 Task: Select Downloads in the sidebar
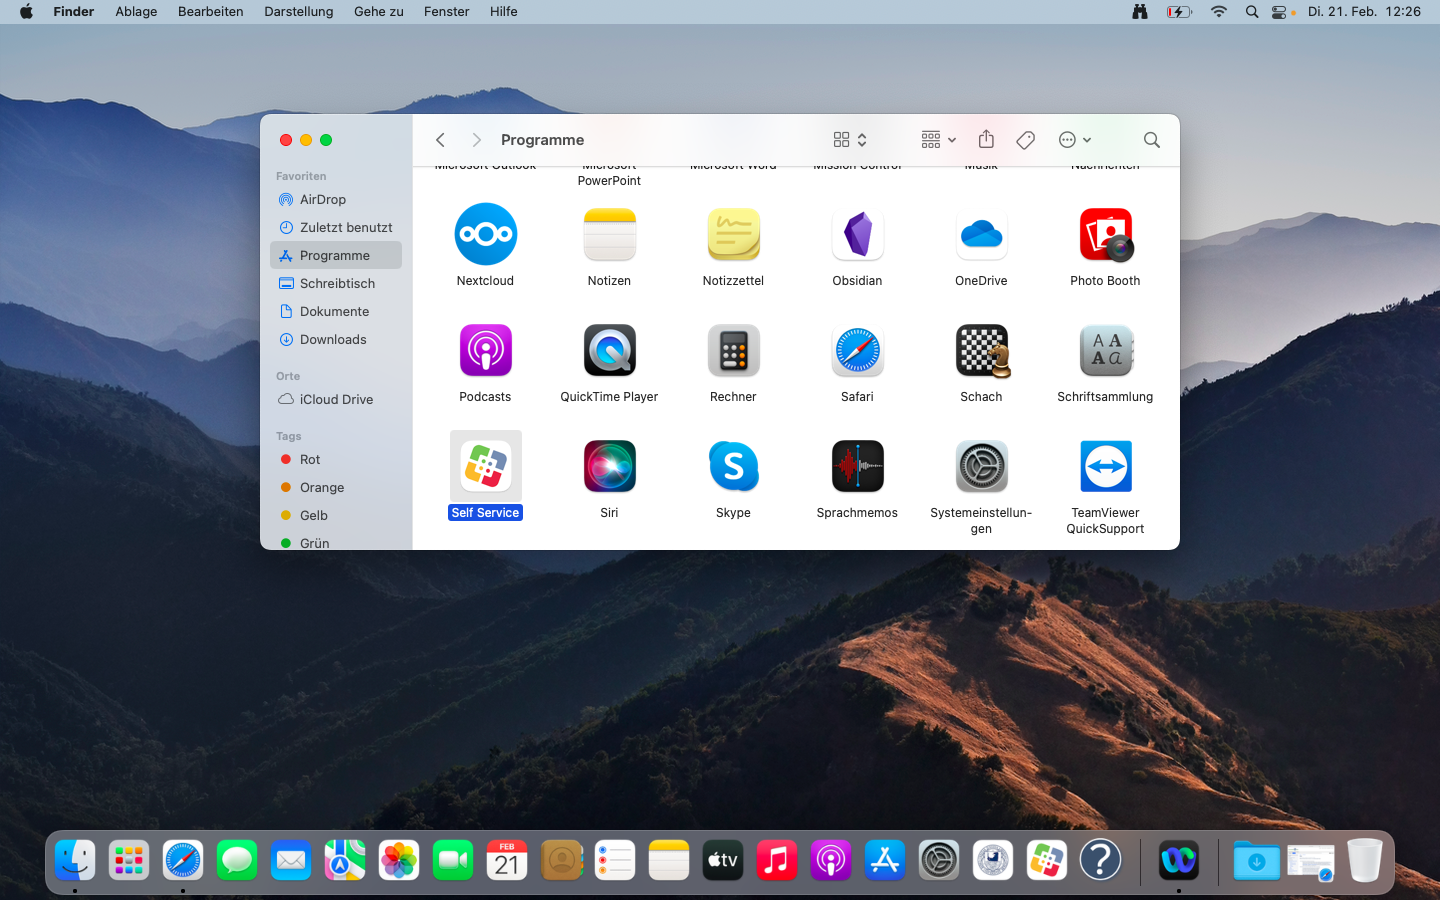pyautogui.click(x=336, y=340)
